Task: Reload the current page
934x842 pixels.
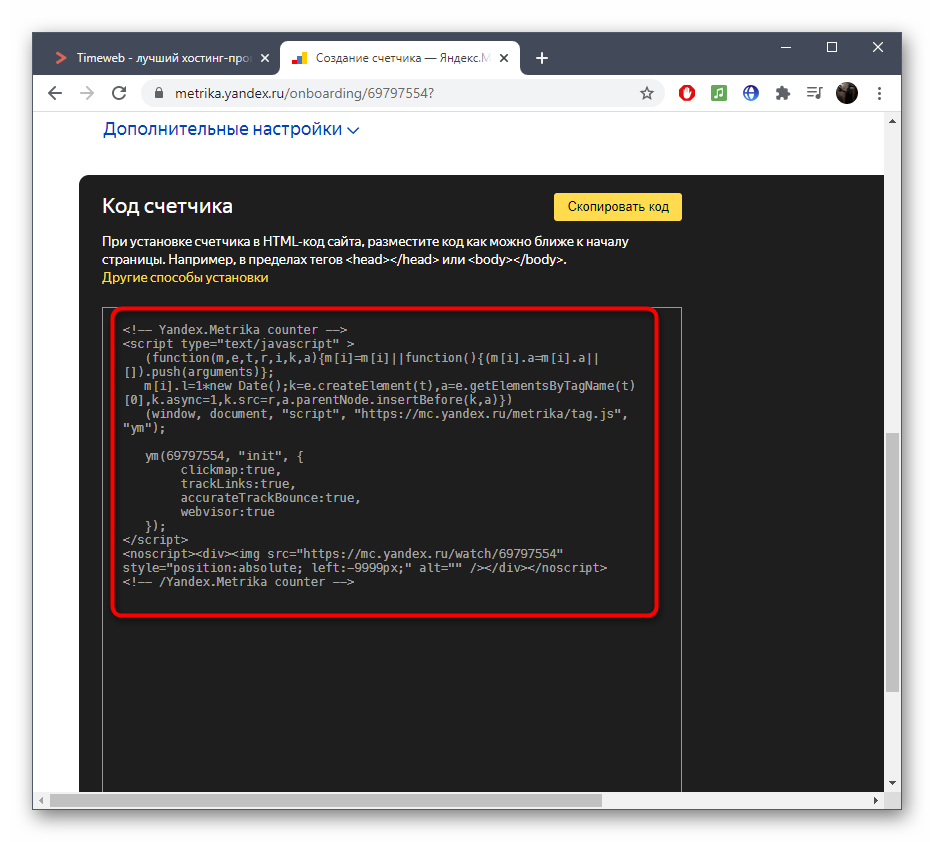Action: click(119, 93)
